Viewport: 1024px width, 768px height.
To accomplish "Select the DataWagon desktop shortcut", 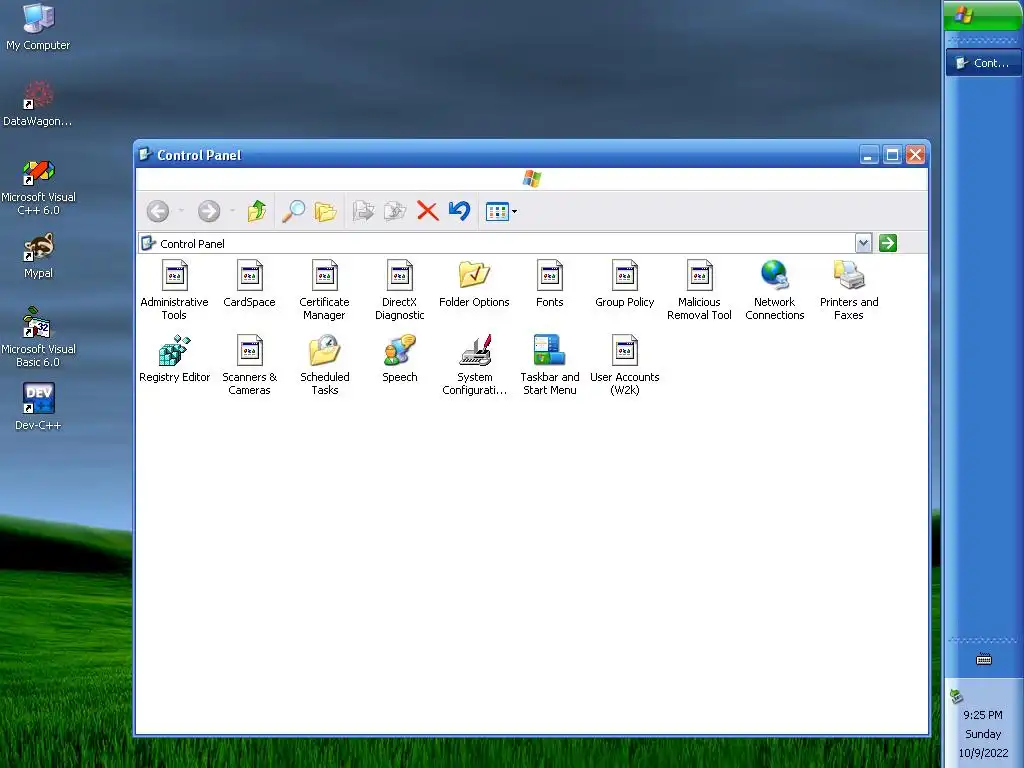I will [37, 103].
